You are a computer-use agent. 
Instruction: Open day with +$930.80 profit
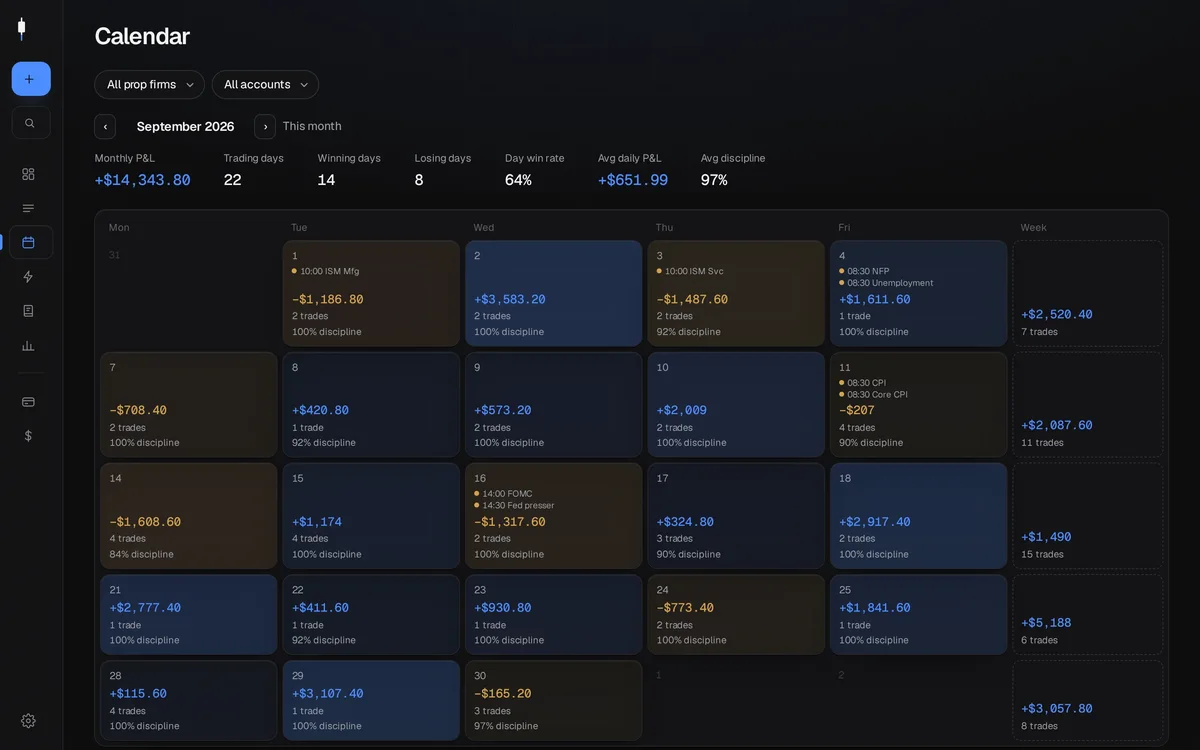pos(553,614)
